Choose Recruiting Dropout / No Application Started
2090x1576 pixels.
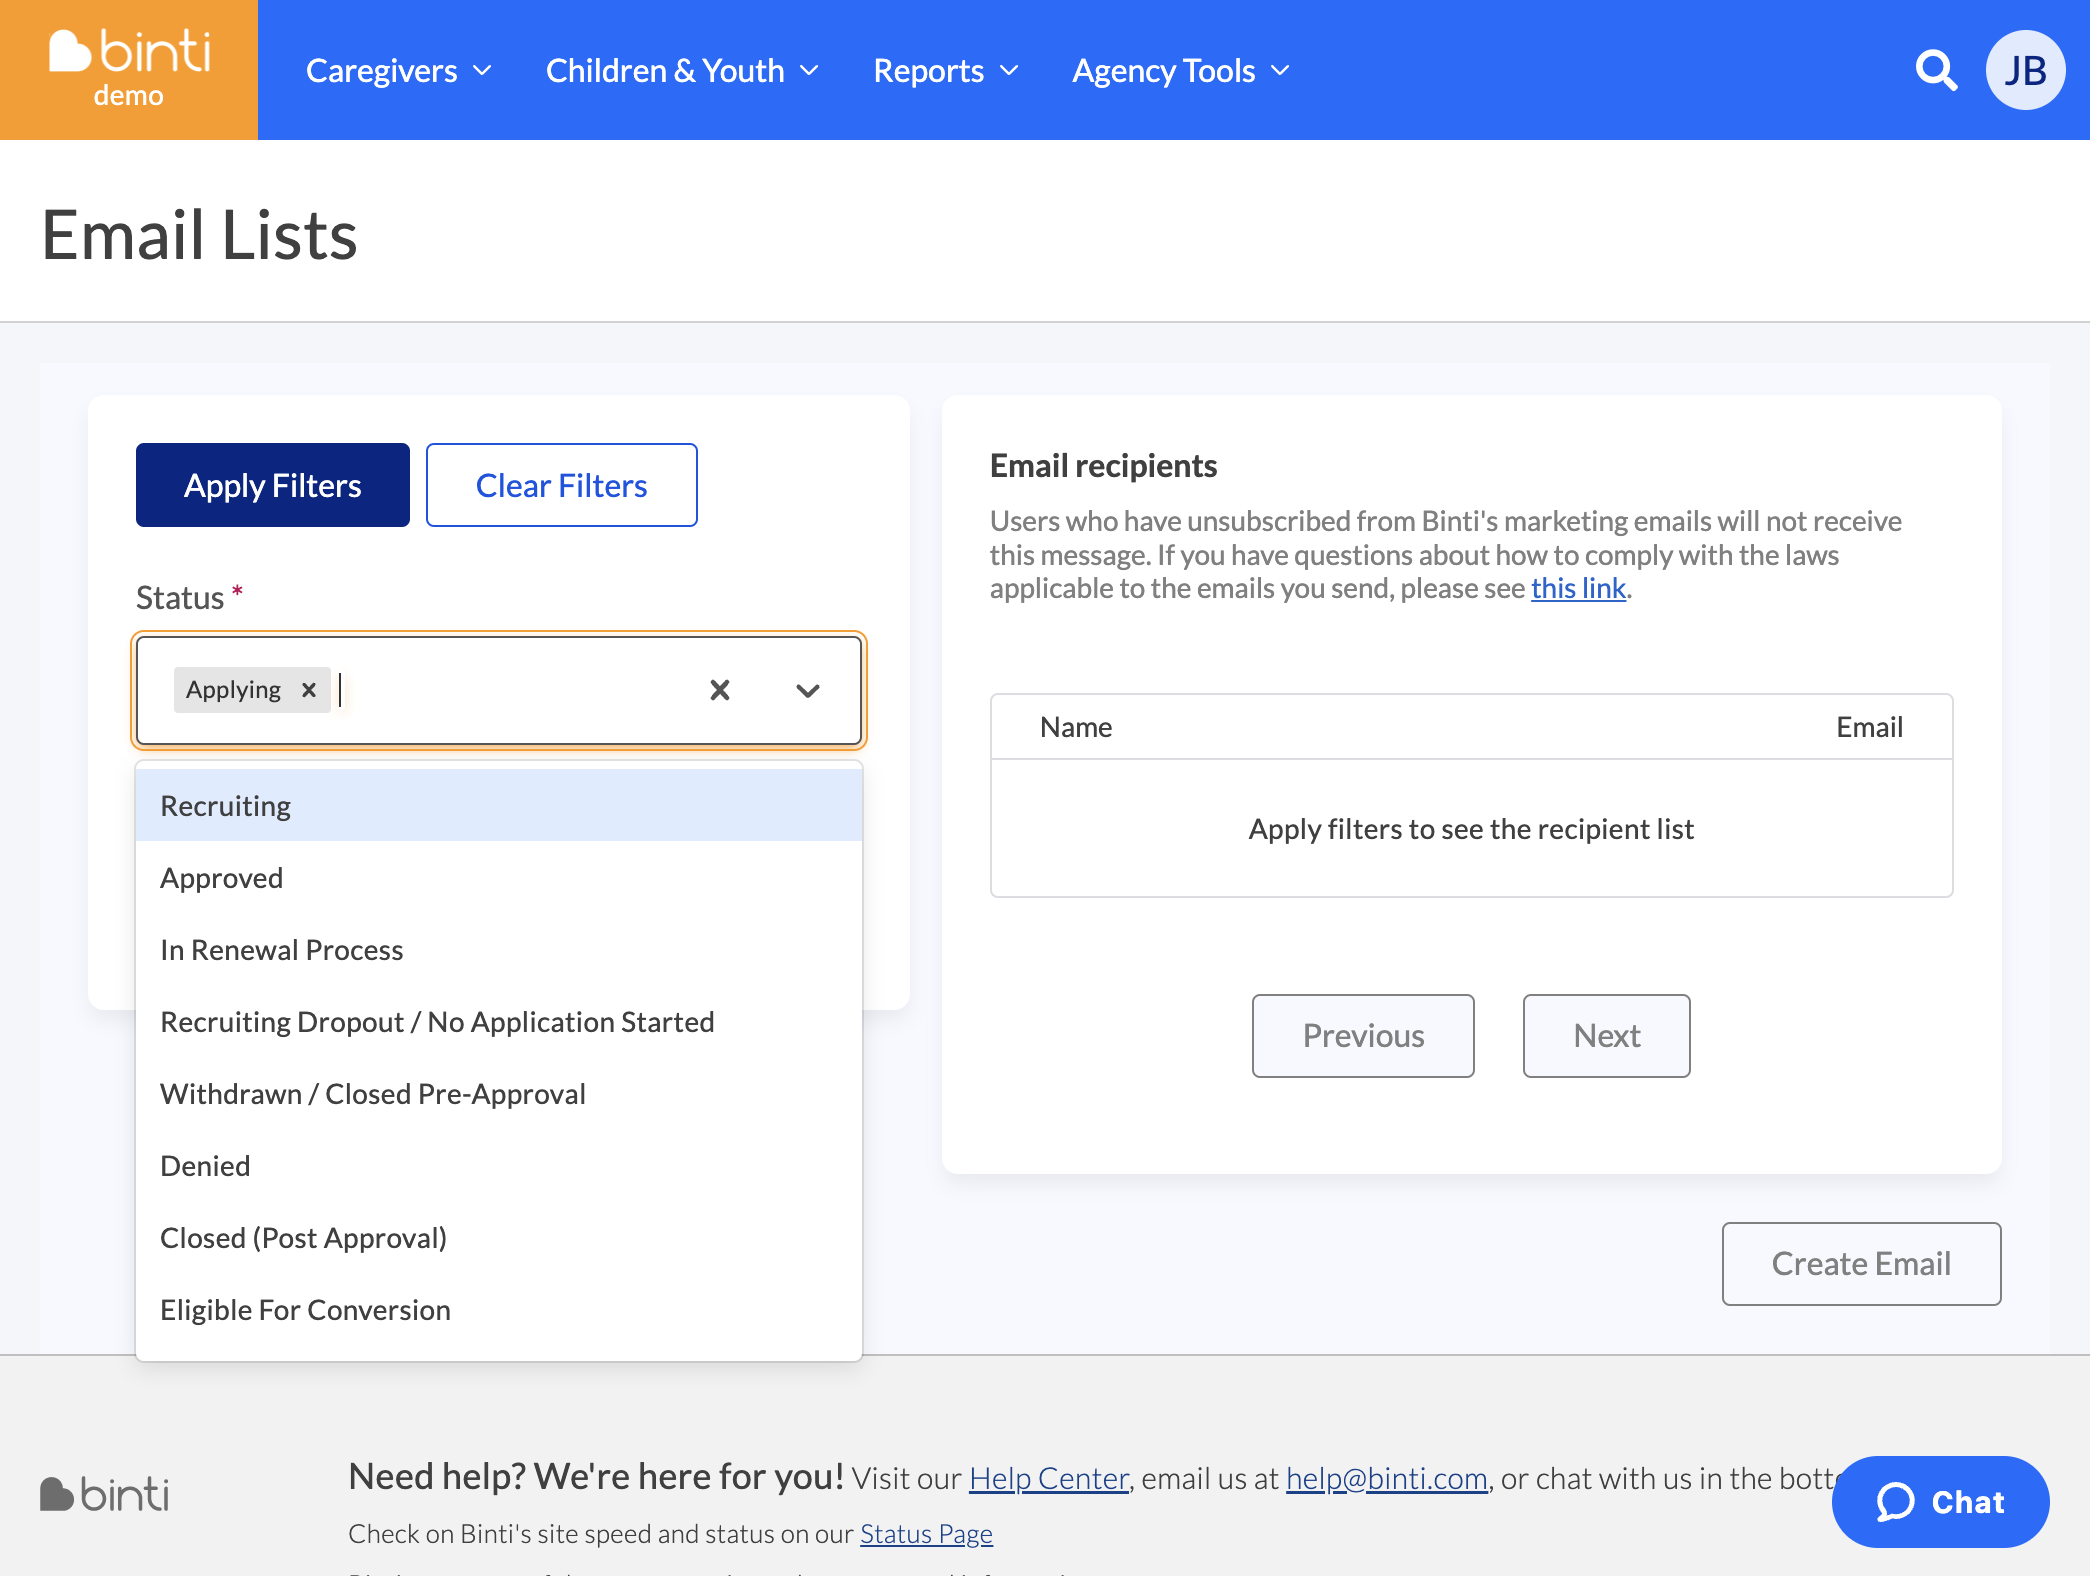(499, 1022)
